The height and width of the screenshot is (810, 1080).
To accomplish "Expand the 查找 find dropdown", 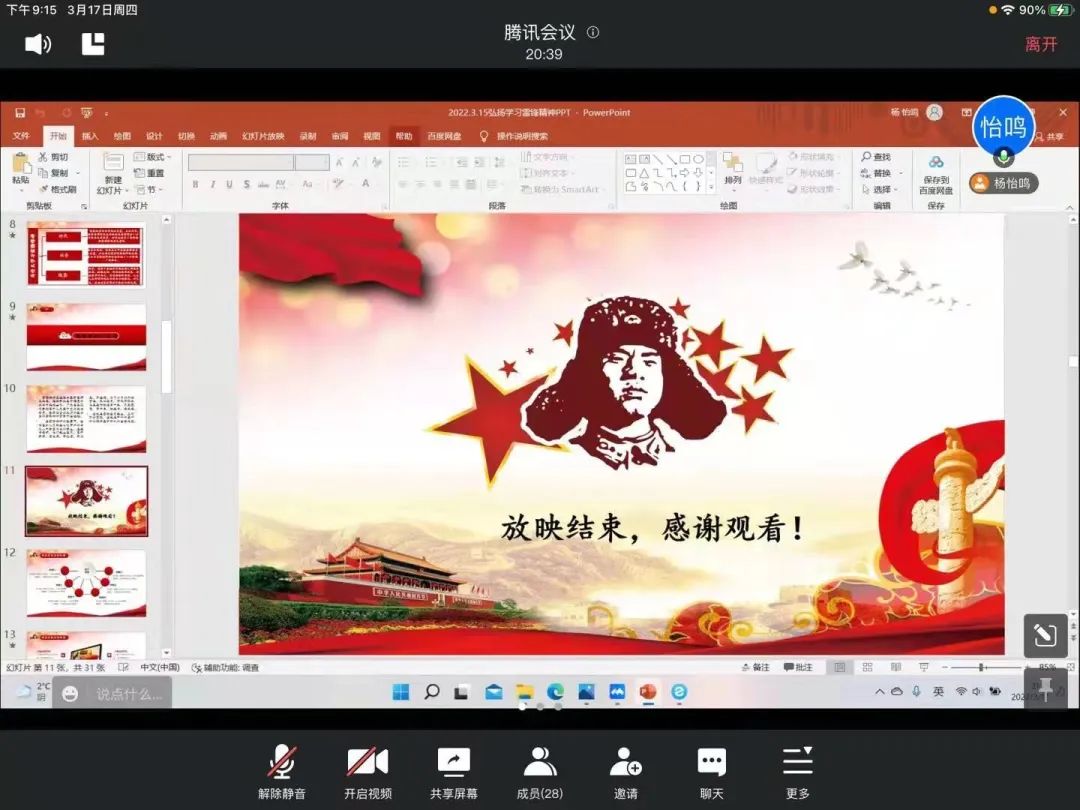I will coord(876,157).
